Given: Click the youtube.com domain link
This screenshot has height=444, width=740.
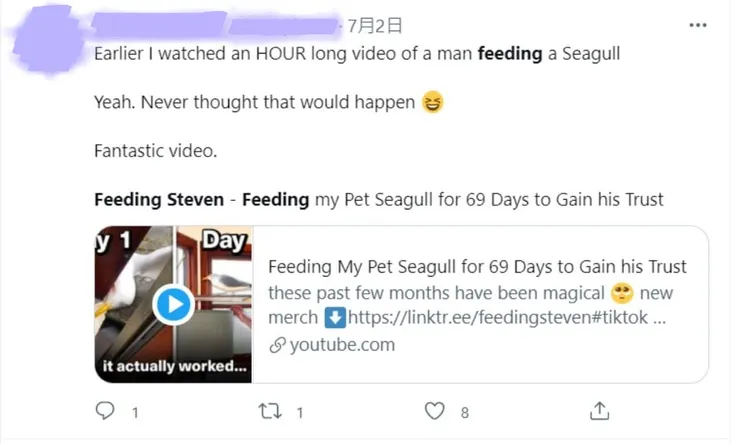Looking at the screenshot, I should click(342, 345).
